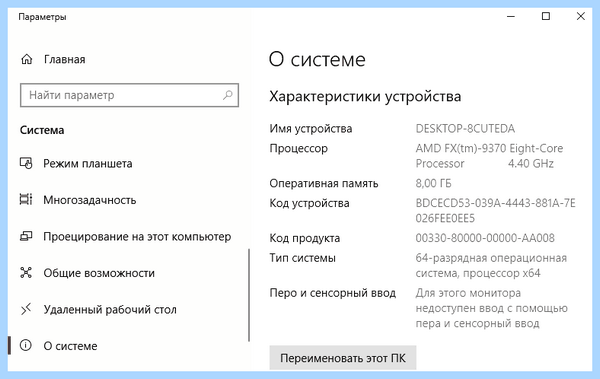Click the Remote Desktop icon
The width and height of the screenshot is (600, 379).
tap(26, 309)
